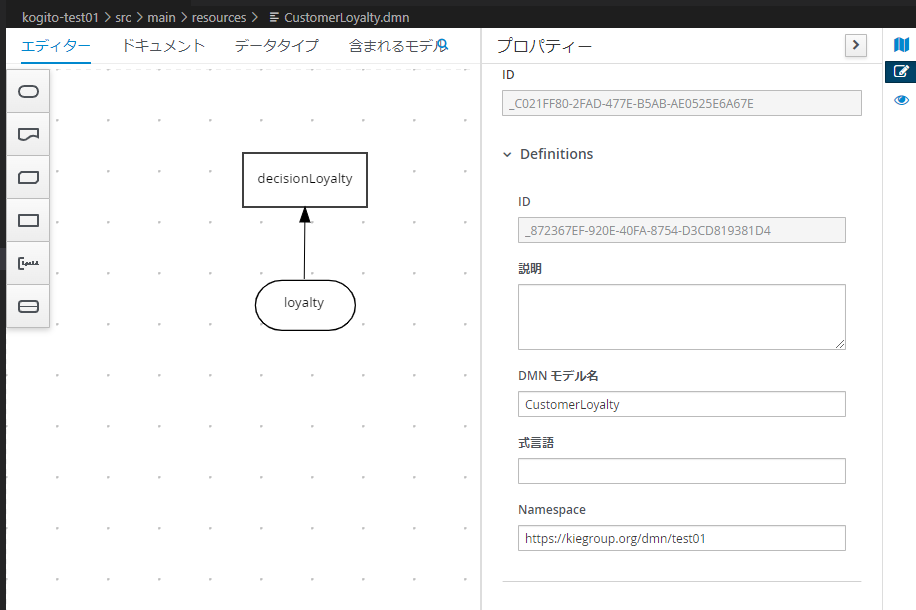The height and width of the screenshot is (610, 916).
Task: Switch to the エディター tab
Action: coord(56,46)
